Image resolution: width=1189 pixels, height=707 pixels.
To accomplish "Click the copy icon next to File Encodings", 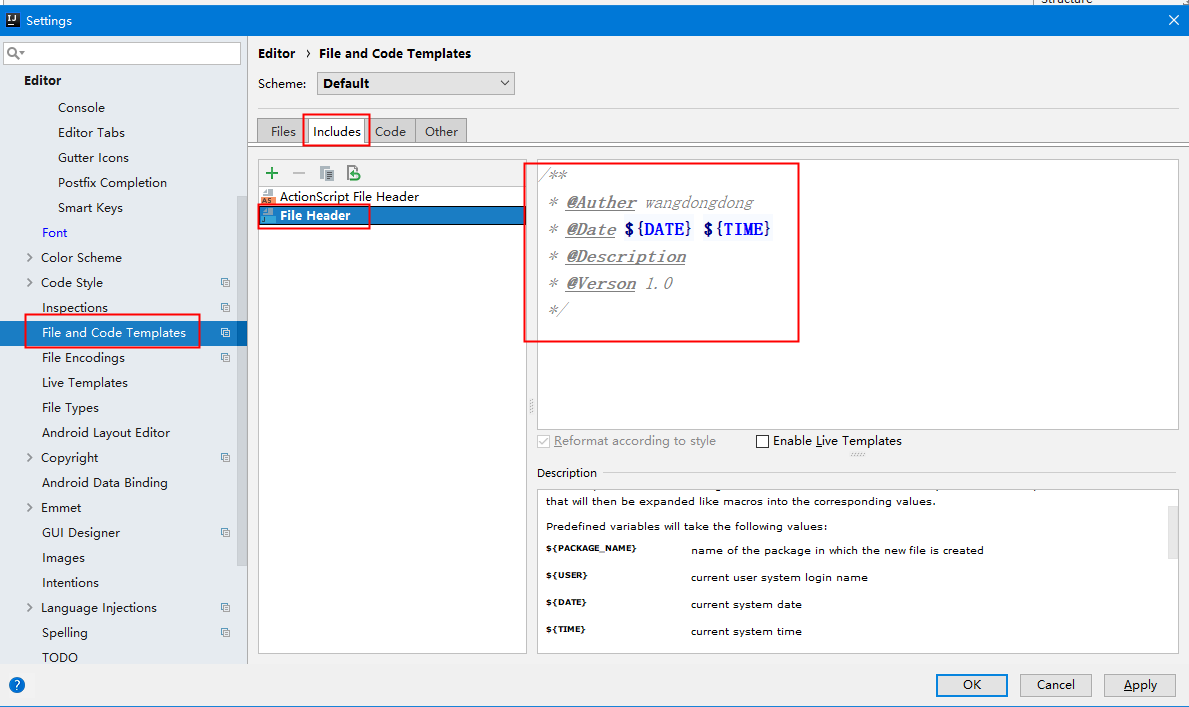I will [225, 357].
